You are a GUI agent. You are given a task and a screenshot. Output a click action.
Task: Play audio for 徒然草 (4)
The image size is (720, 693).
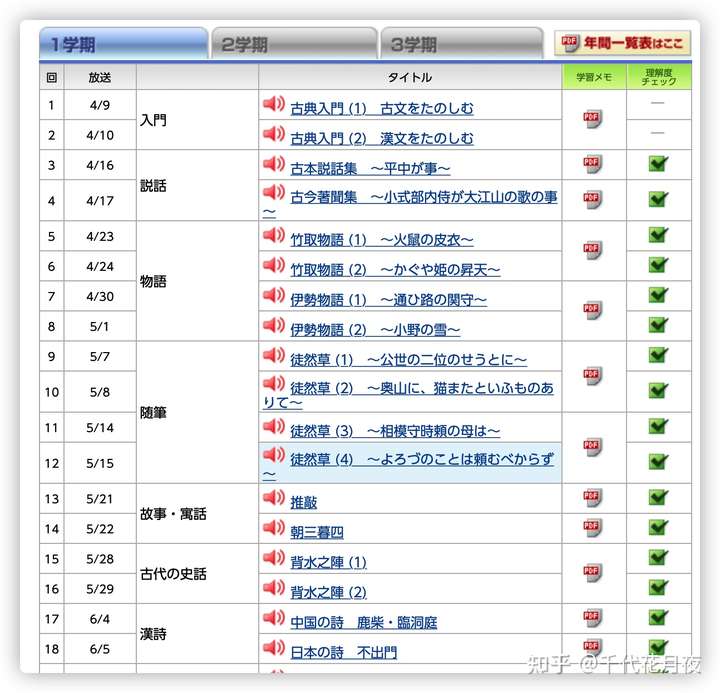coord(274,455)
